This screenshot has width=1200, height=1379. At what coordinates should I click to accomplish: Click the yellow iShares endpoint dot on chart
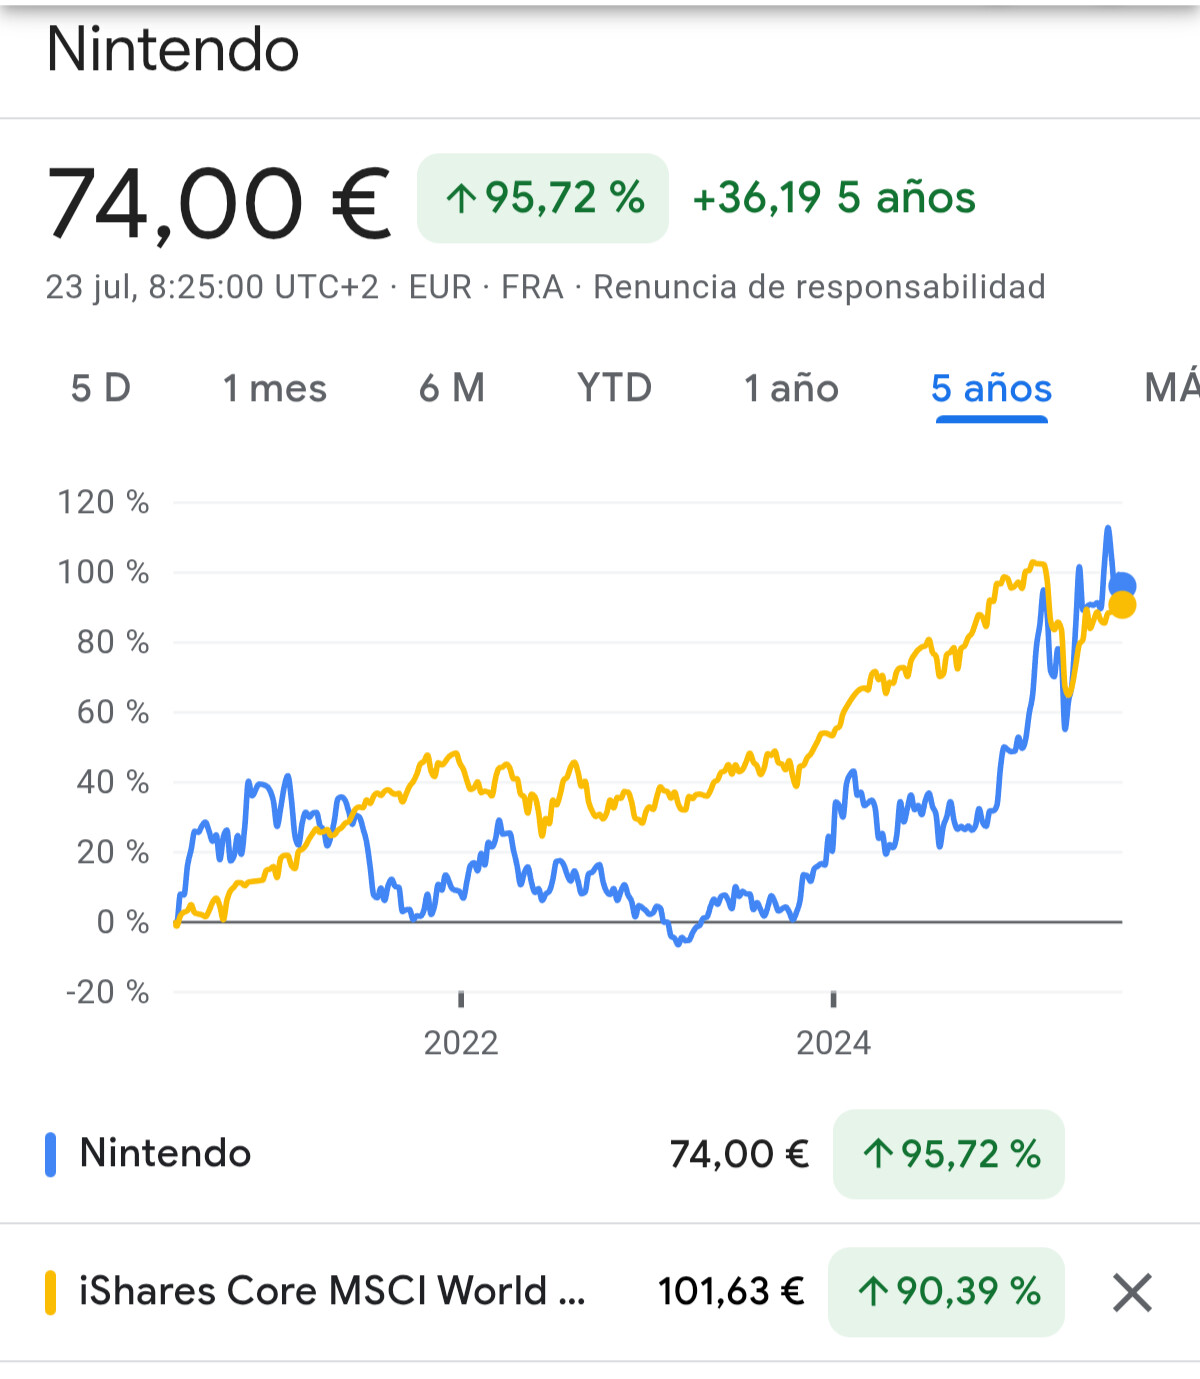click(x=1123, y=605)
